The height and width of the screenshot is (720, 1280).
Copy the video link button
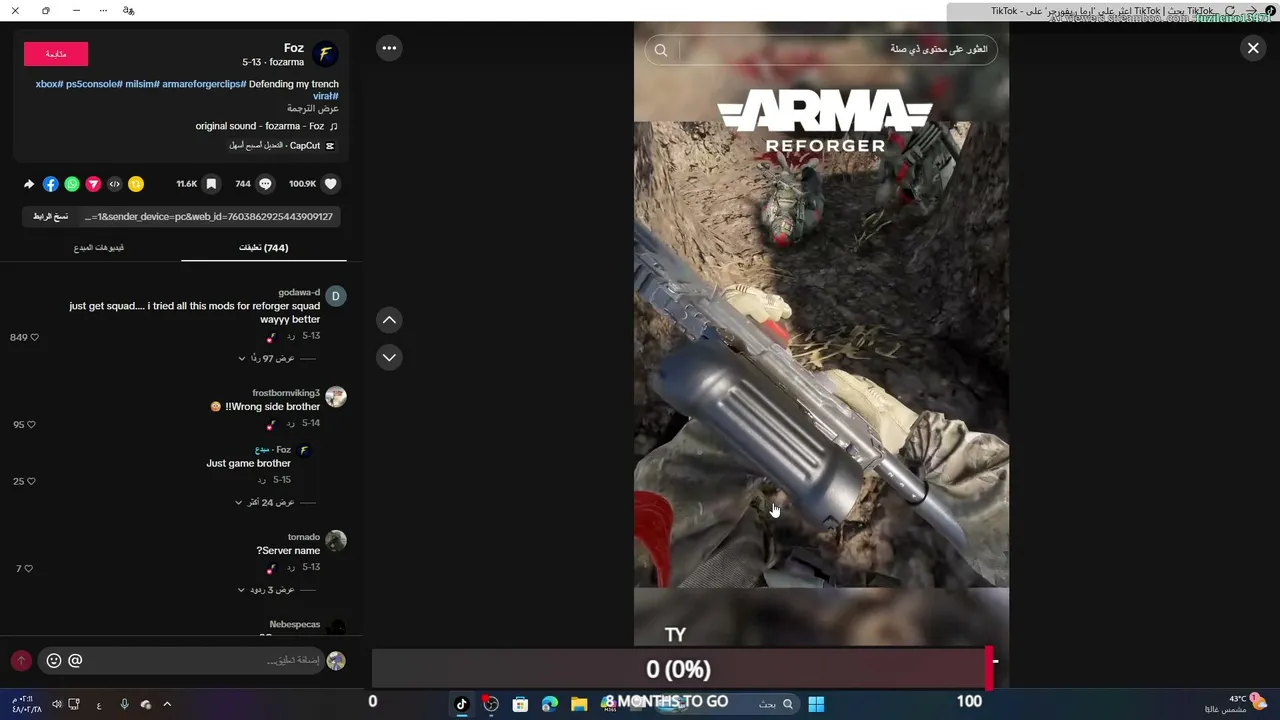51,217
